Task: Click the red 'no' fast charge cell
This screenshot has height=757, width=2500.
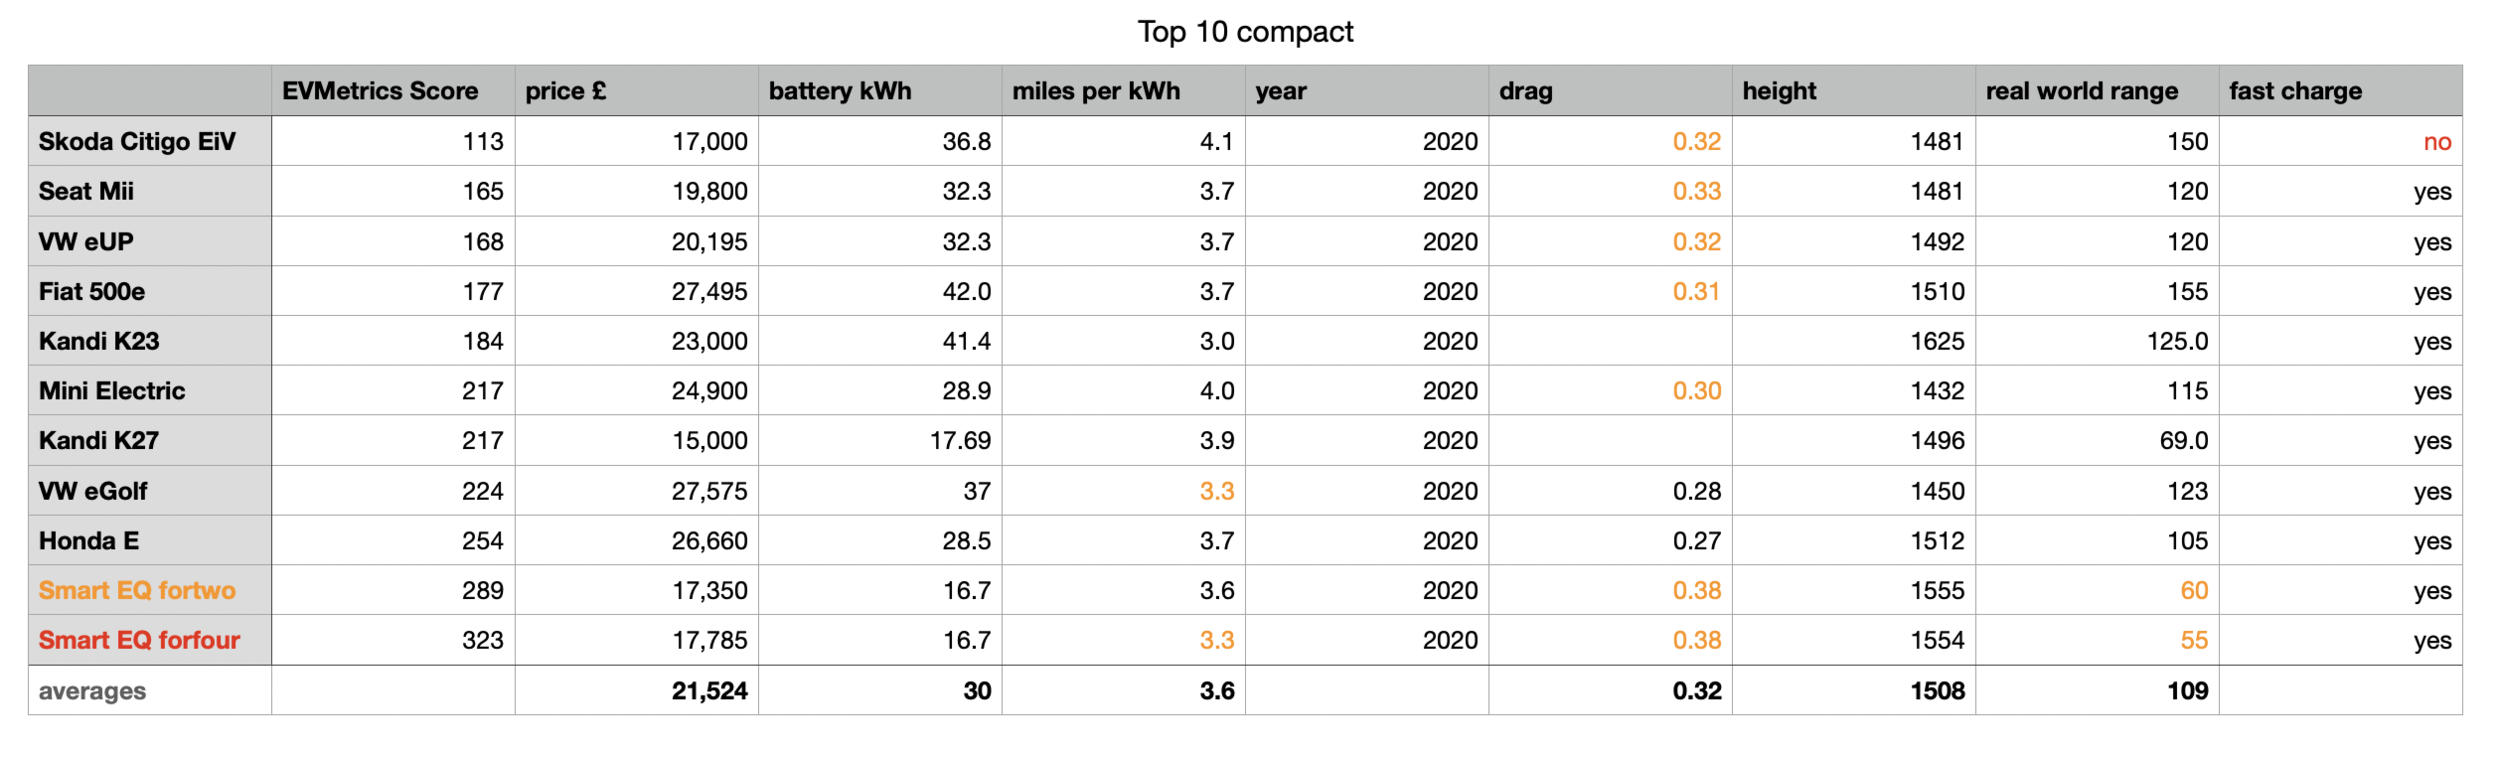Action: [x=2436, y=142]
